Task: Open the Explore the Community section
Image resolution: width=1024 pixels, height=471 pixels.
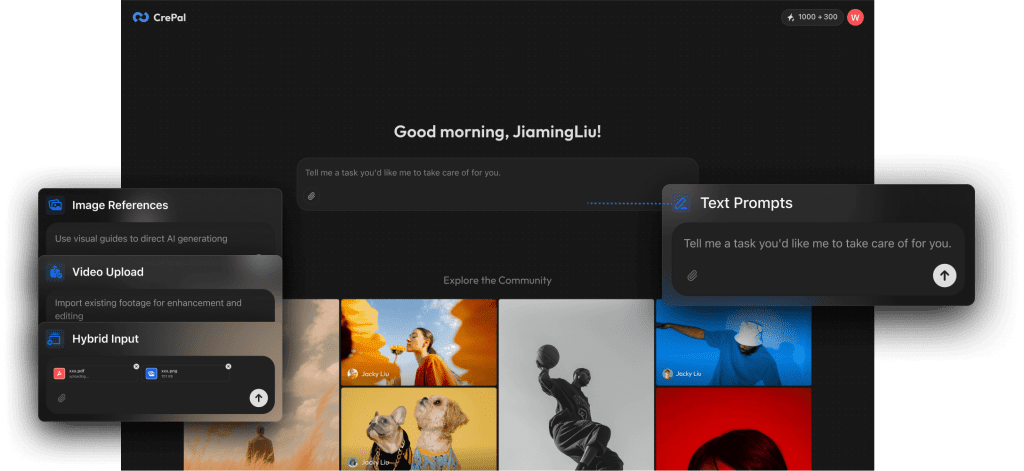Action: (x=497, y=280)
